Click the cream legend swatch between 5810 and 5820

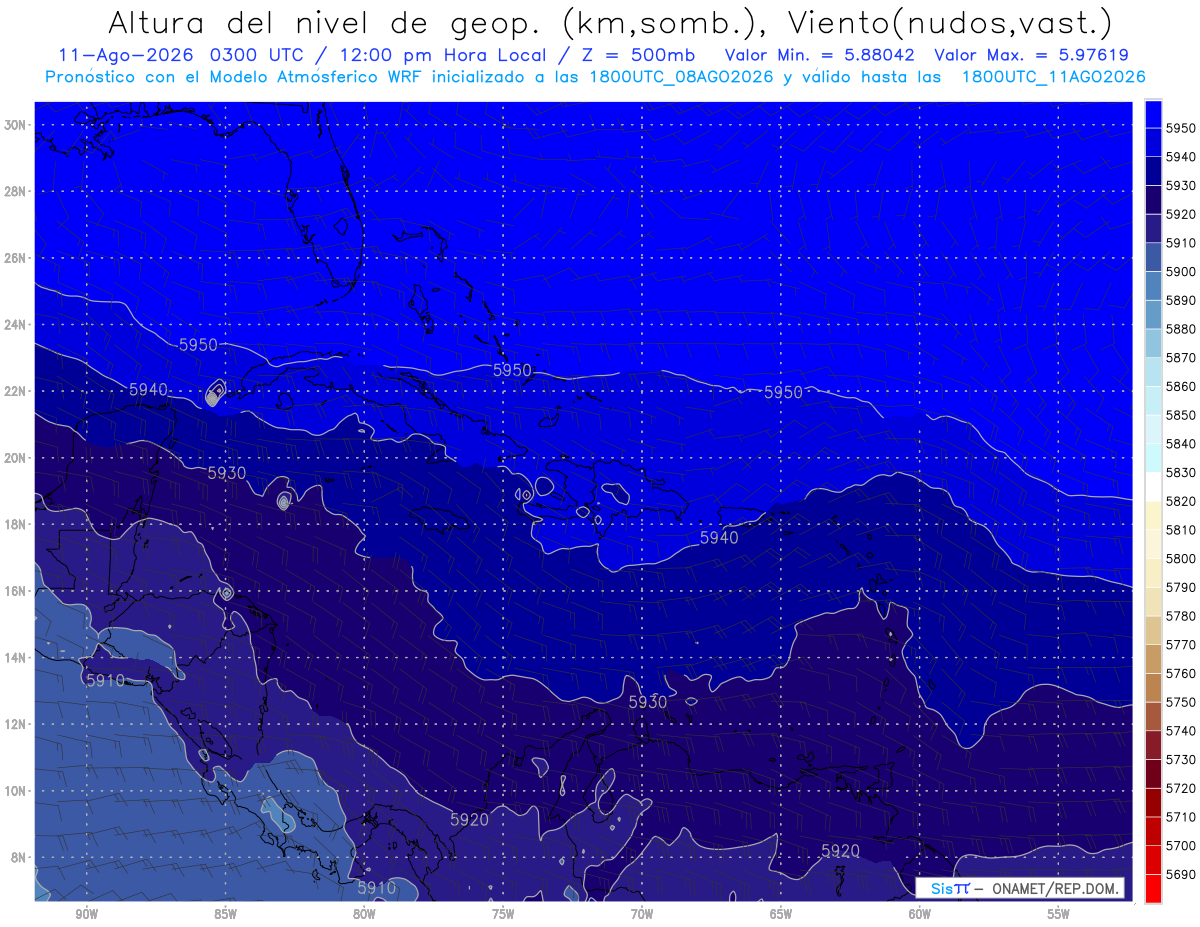coord(1153,515)
